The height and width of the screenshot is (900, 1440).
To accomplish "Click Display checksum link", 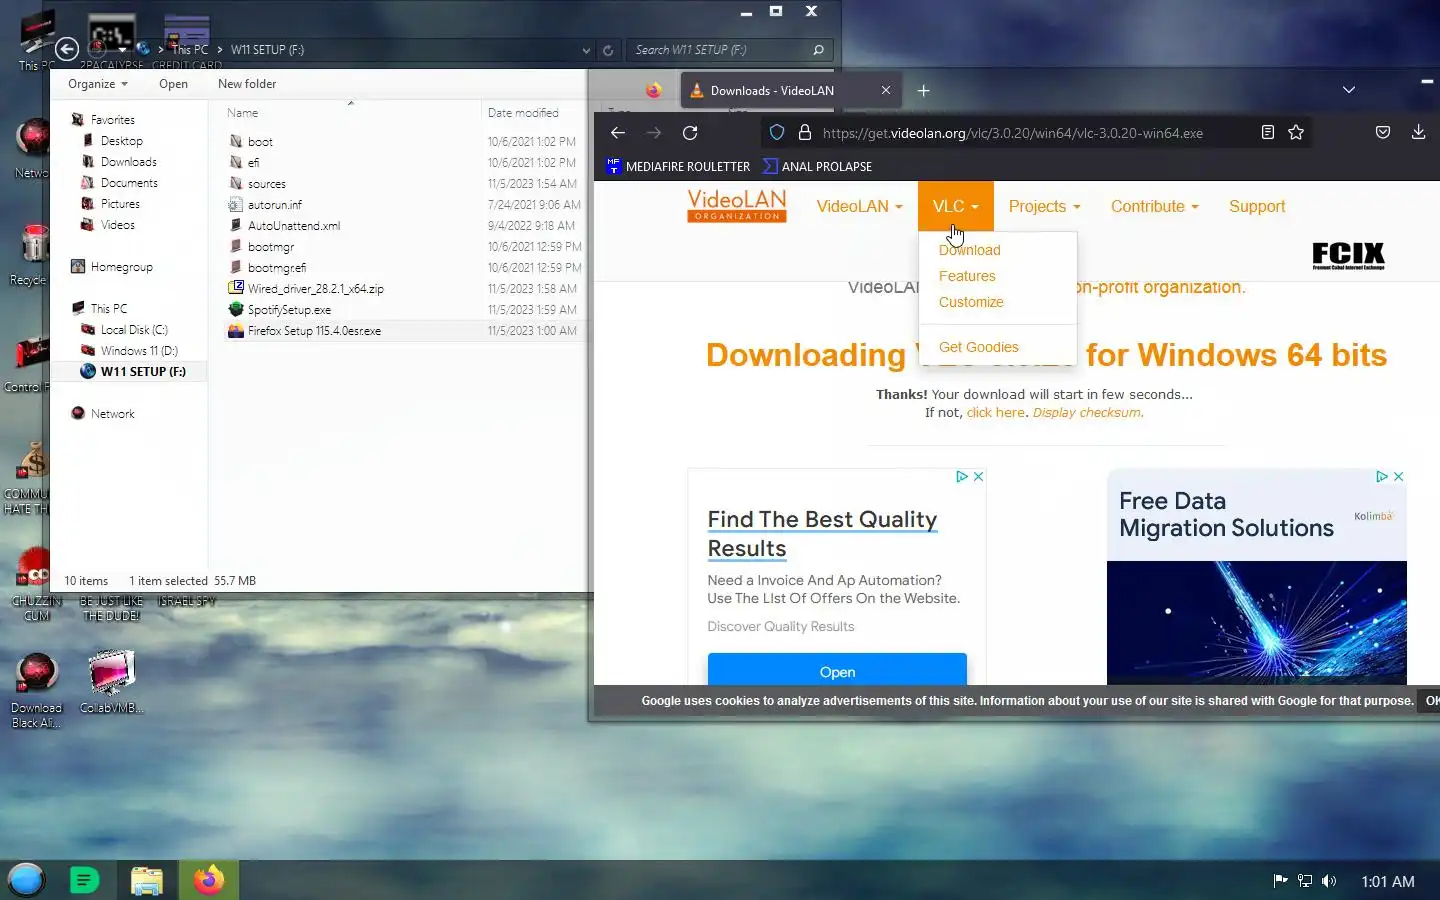I will pyautogui.click(x=1086, y=412).
